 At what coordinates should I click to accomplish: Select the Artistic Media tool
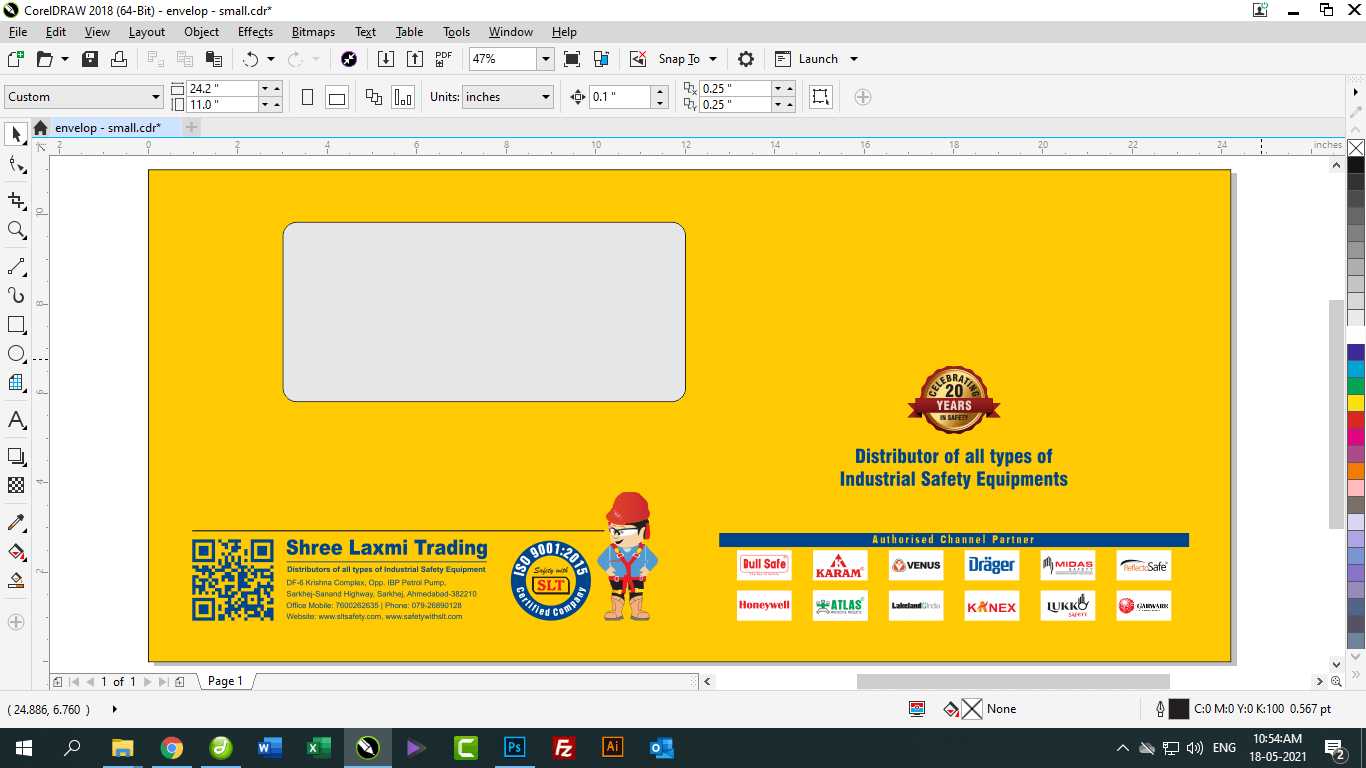tap(16, 295)
